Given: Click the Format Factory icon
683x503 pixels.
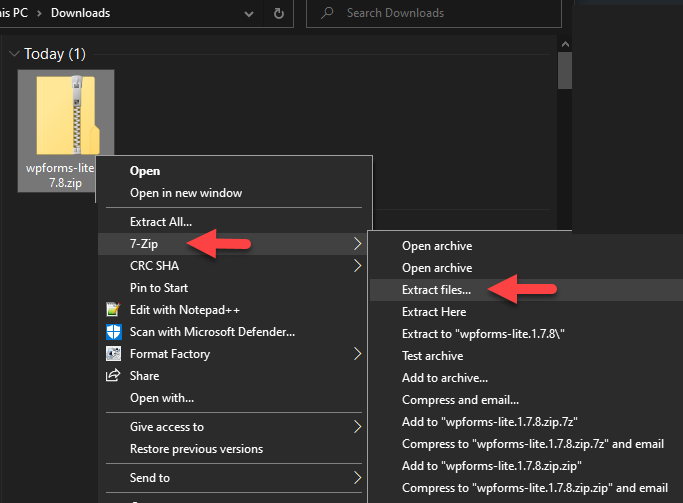Looking at the screenshot, I should click(113, 354).
